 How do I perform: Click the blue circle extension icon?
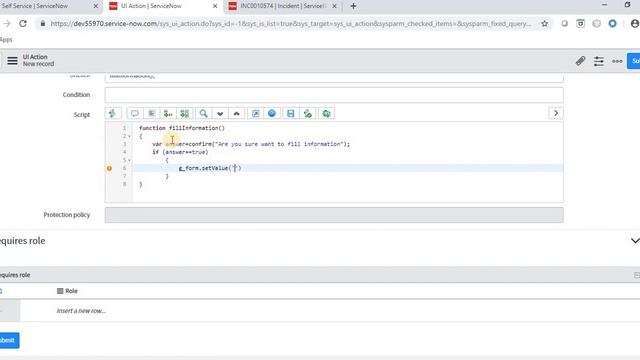point(612,24)
